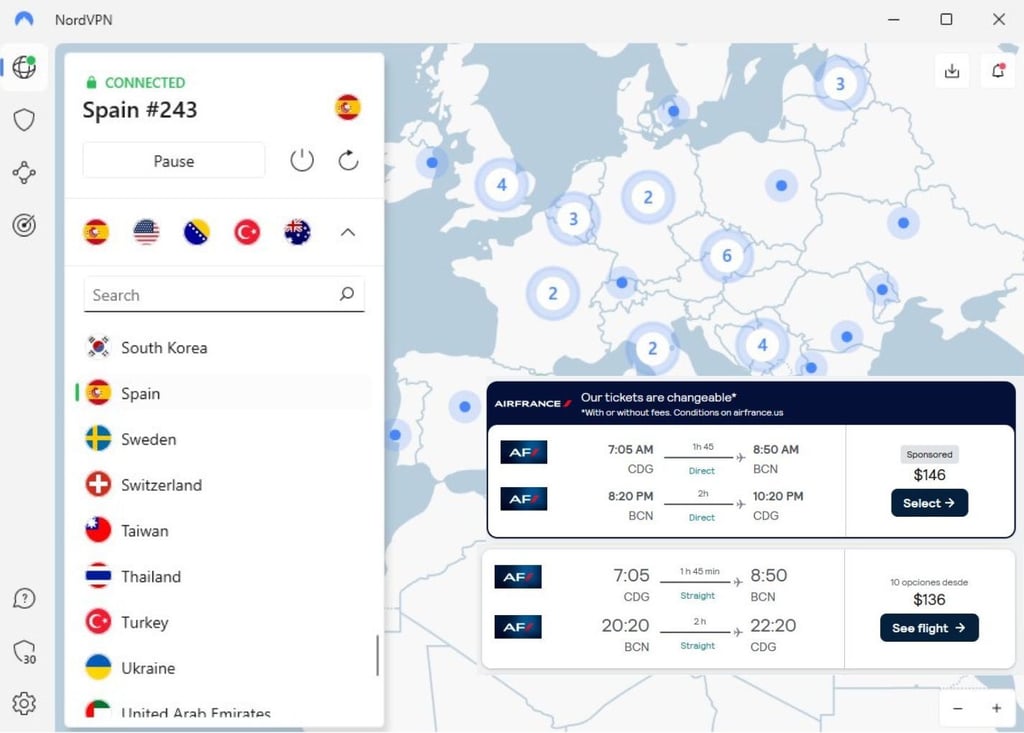Click the map cluster marked 6

click(x=726, y=255)
